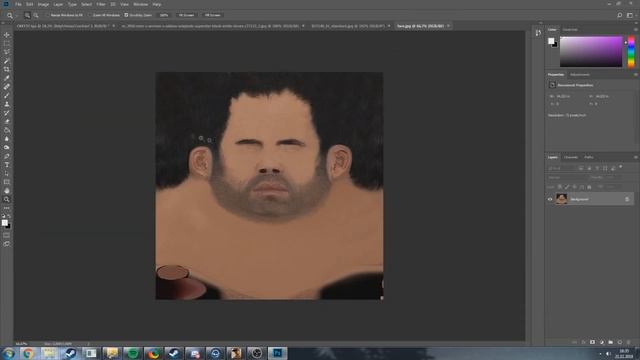Click Zoom Out mode in options bar
Viewport: 640px width, 360px height.
pos(36,15)
